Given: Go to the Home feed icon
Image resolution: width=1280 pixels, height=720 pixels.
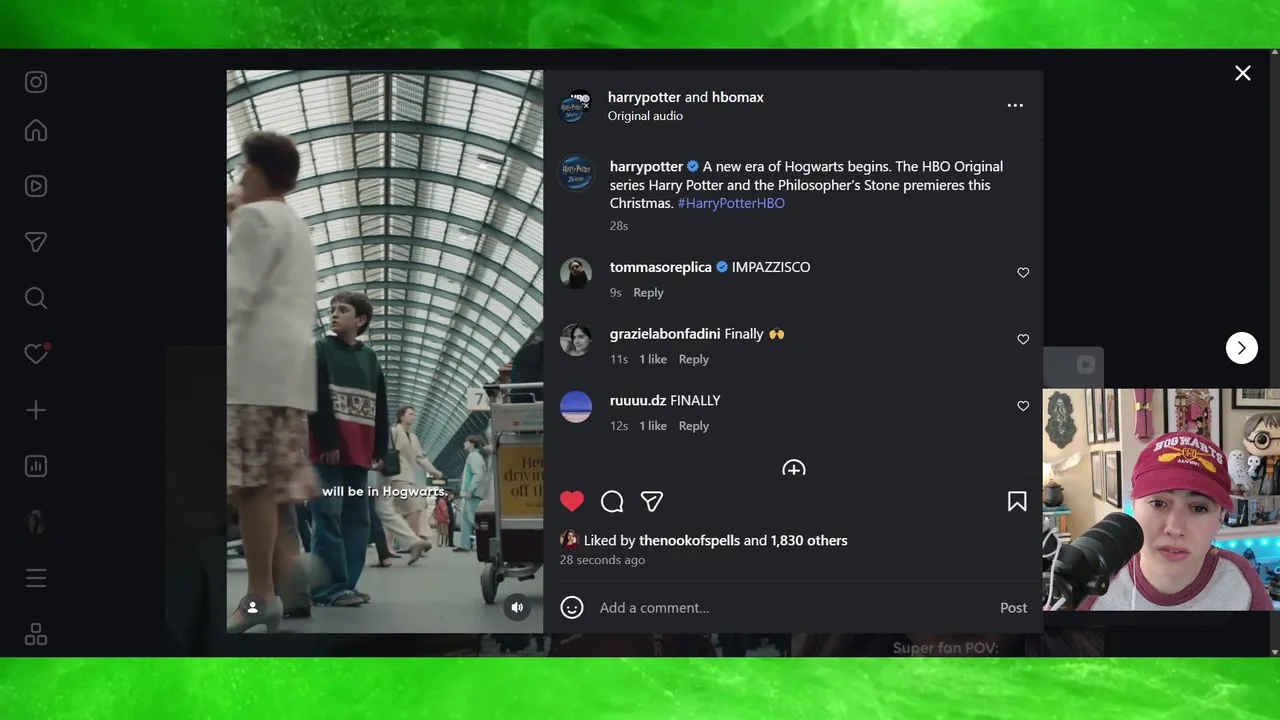Looking at the screenshot, I should [x=36, y=131].
